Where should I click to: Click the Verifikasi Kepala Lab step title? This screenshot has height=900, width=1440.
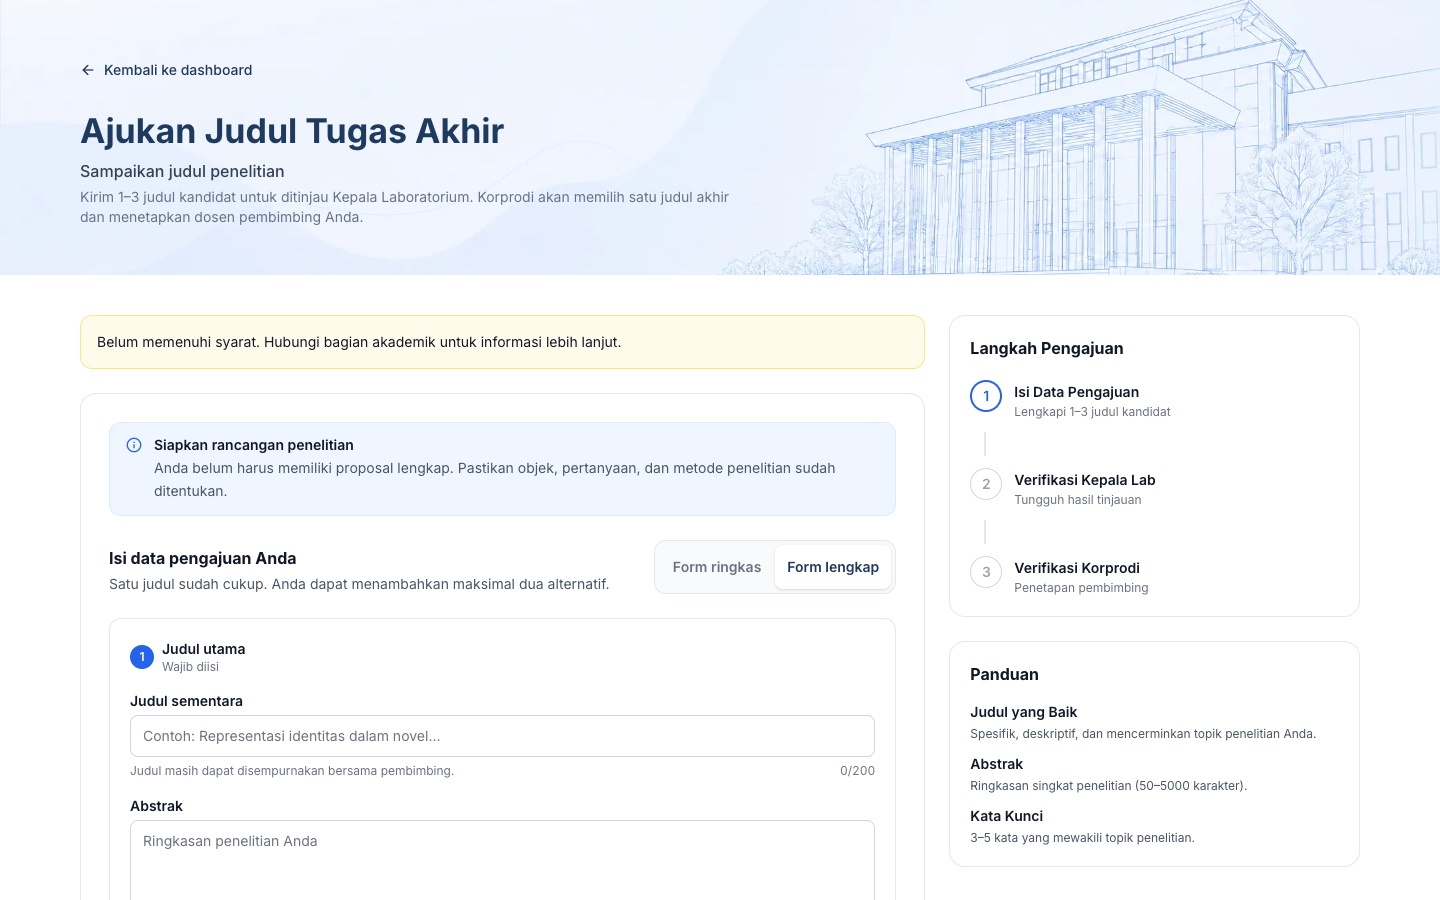pyautogui.click(x=1084, y=480)
